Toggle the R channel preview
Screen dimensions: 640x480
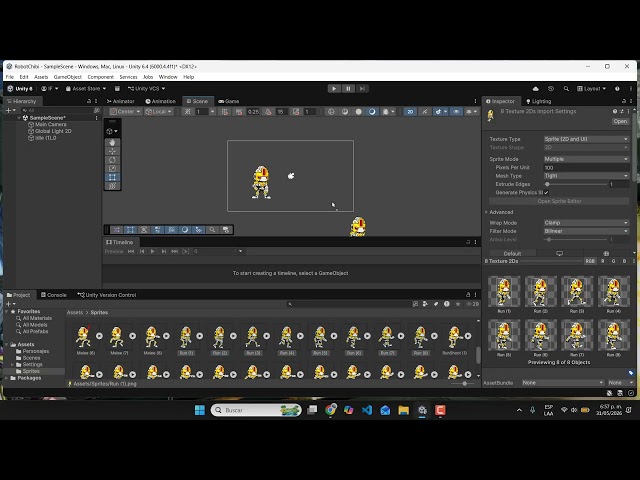pyautogui.click(x=602, y=261)
